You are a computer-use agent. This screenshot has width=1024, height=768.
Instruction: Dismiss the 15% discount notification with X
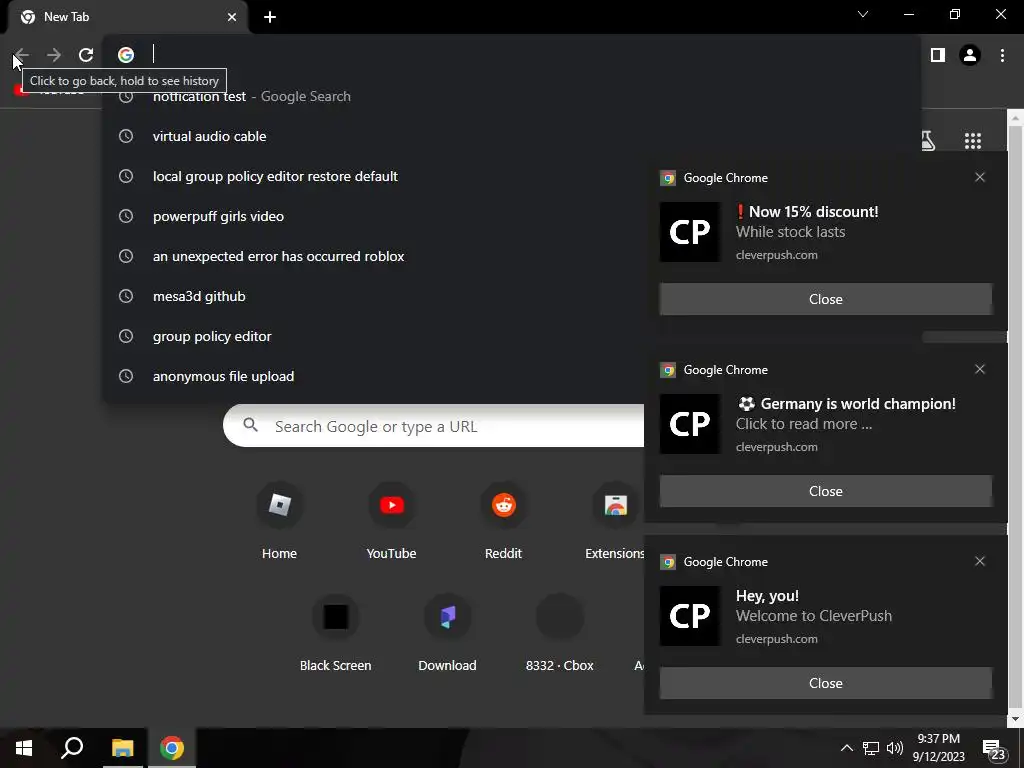pos(980,177)
